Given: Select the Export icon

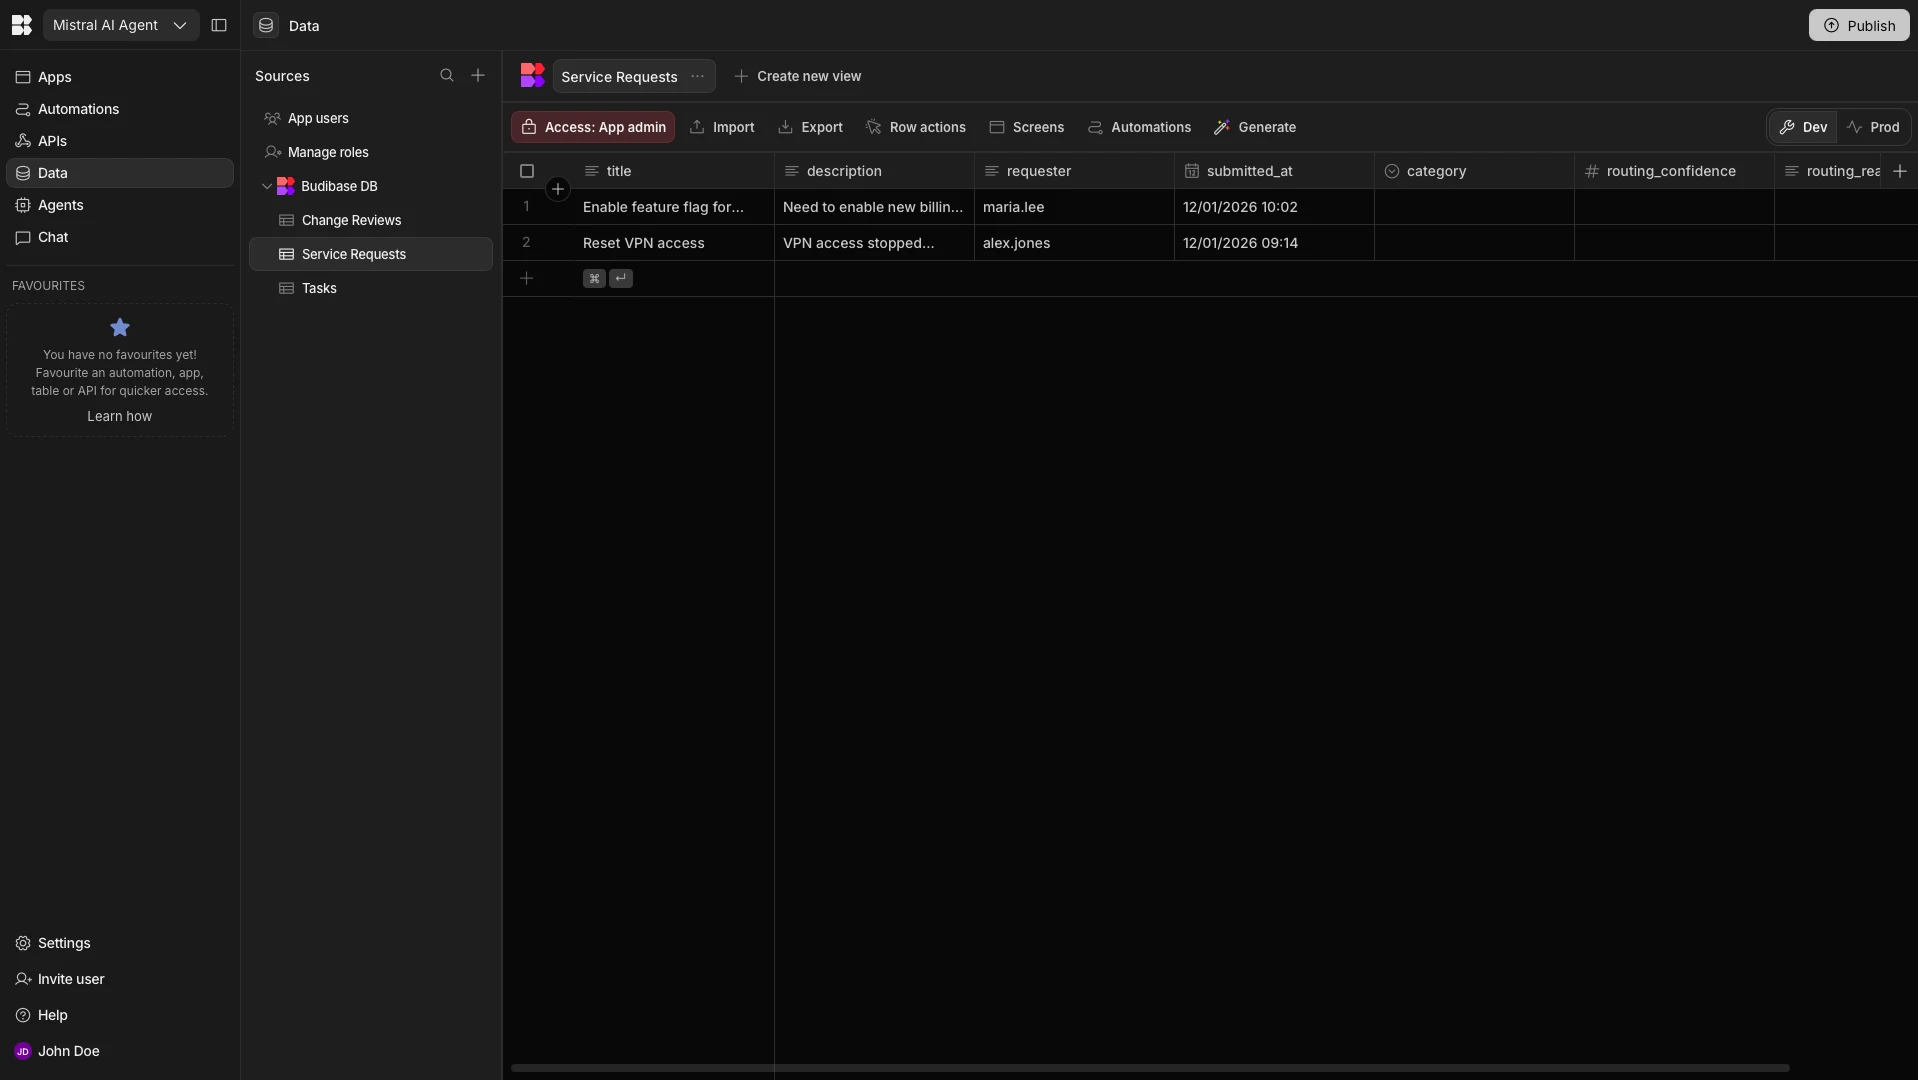Looking at the screenshot, I should (786, 127).
